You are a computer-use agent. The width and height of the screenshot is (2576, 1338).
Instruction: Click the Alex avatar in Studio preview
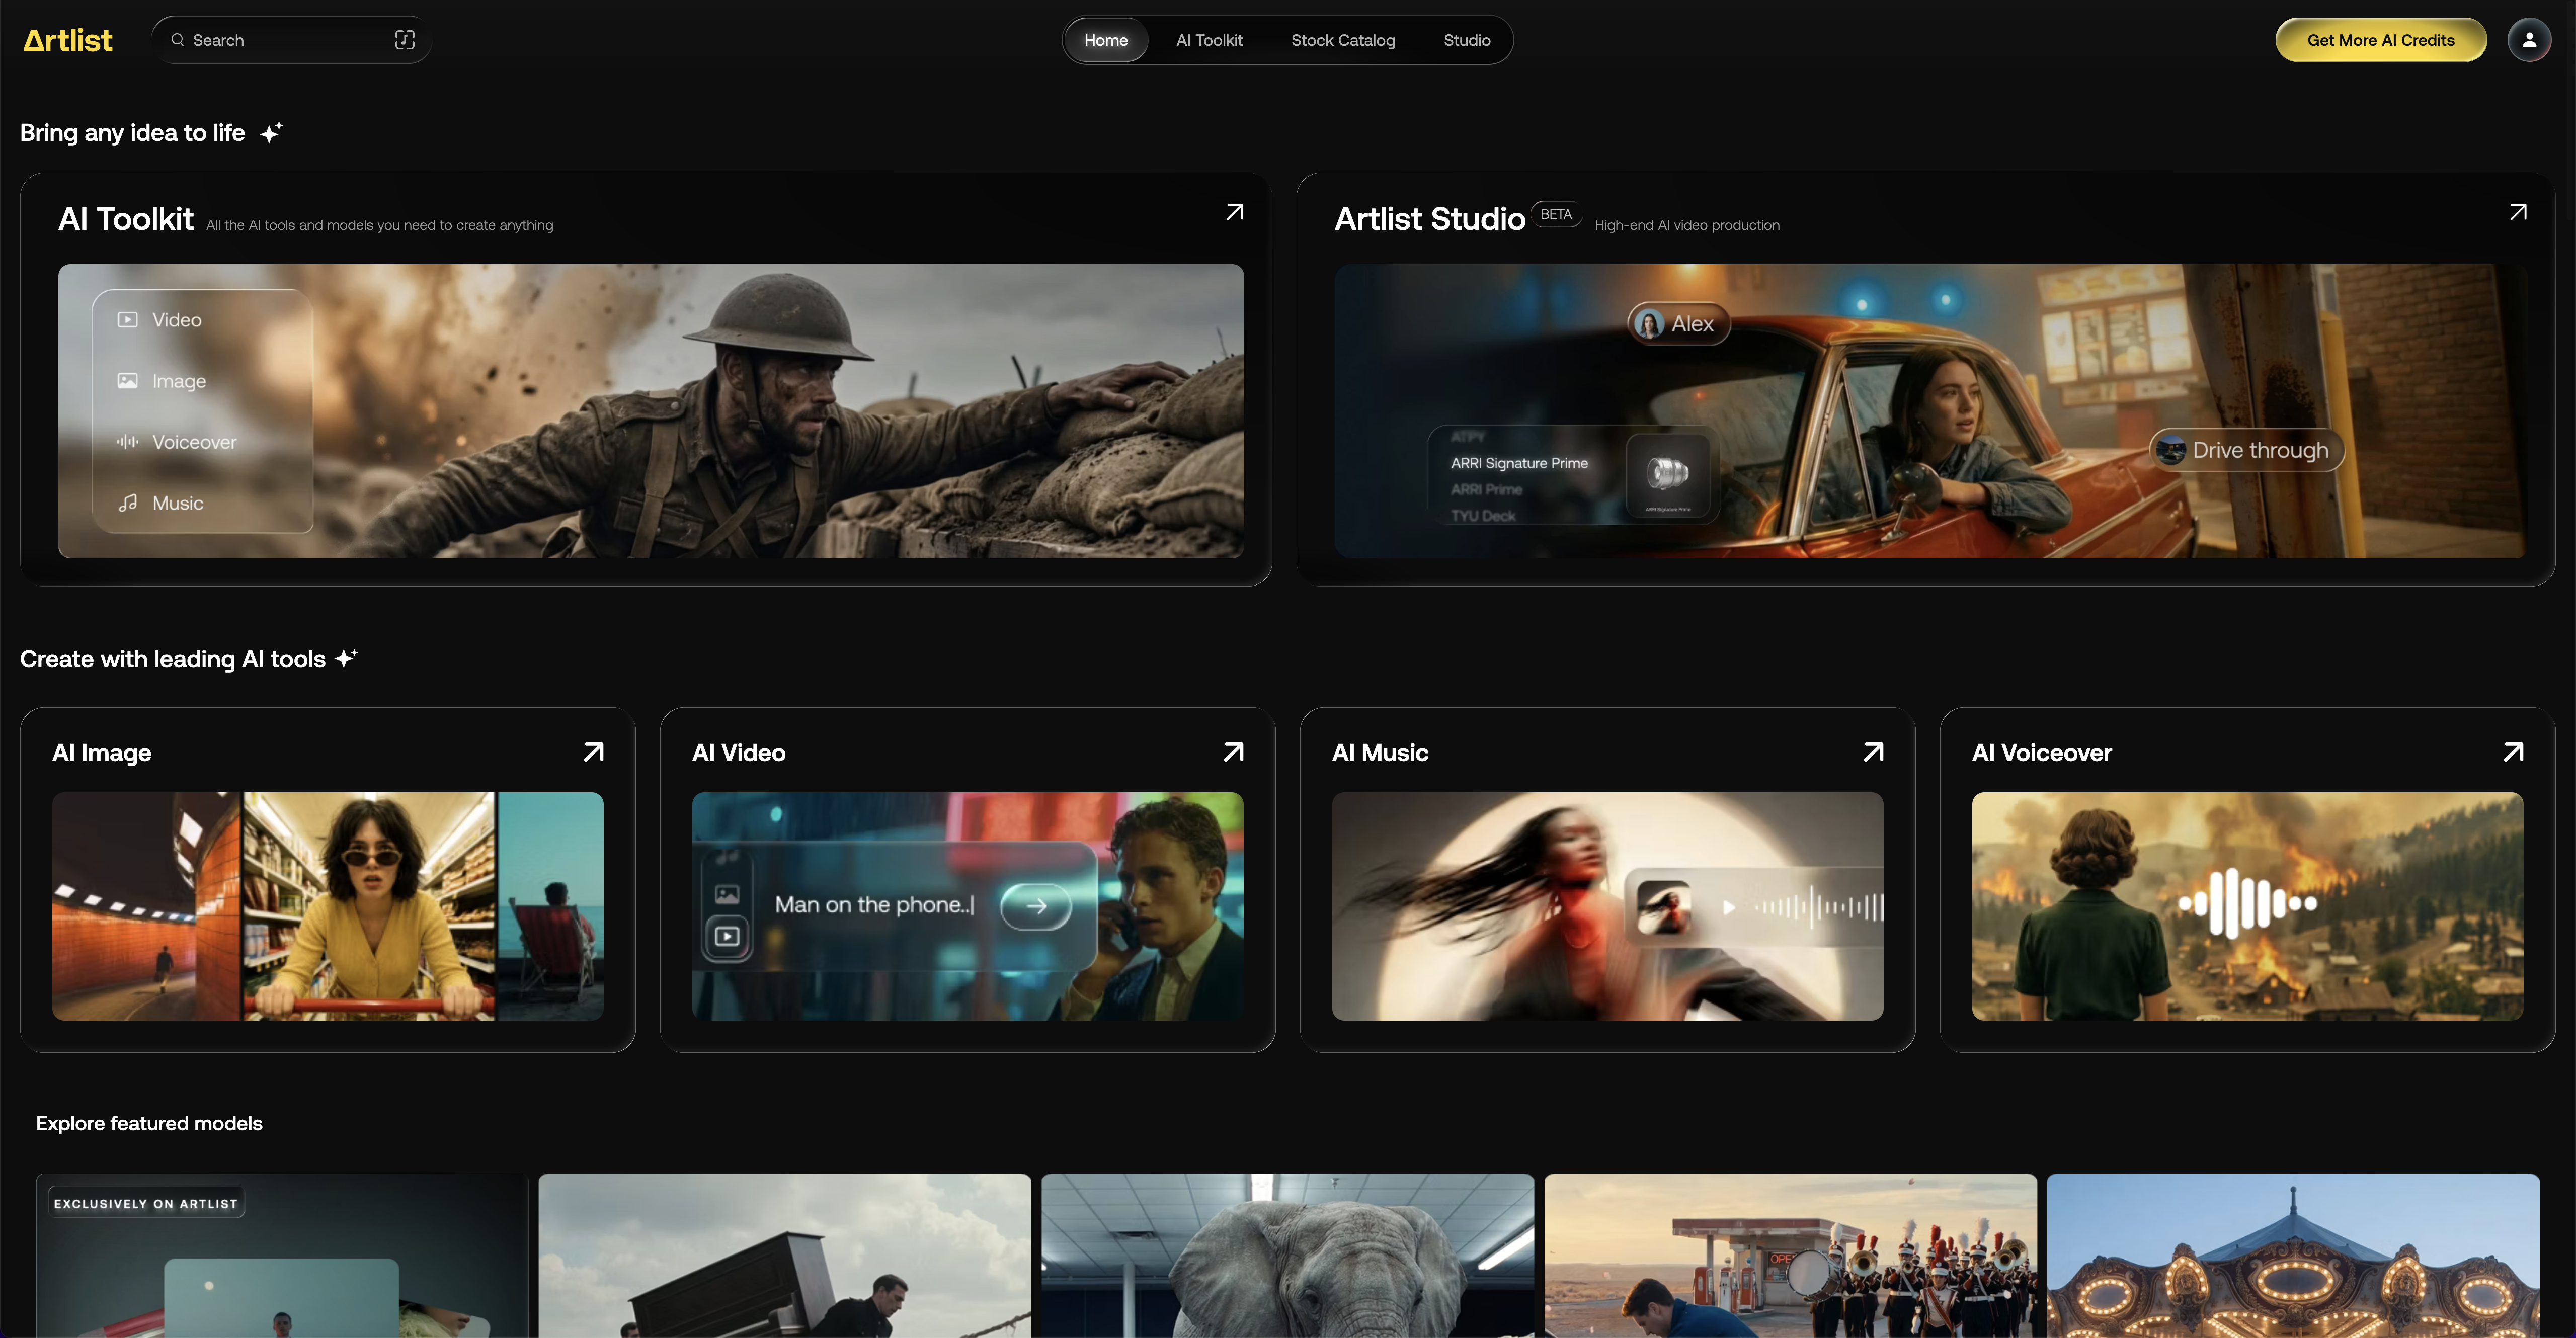[x=1649, y=324]
